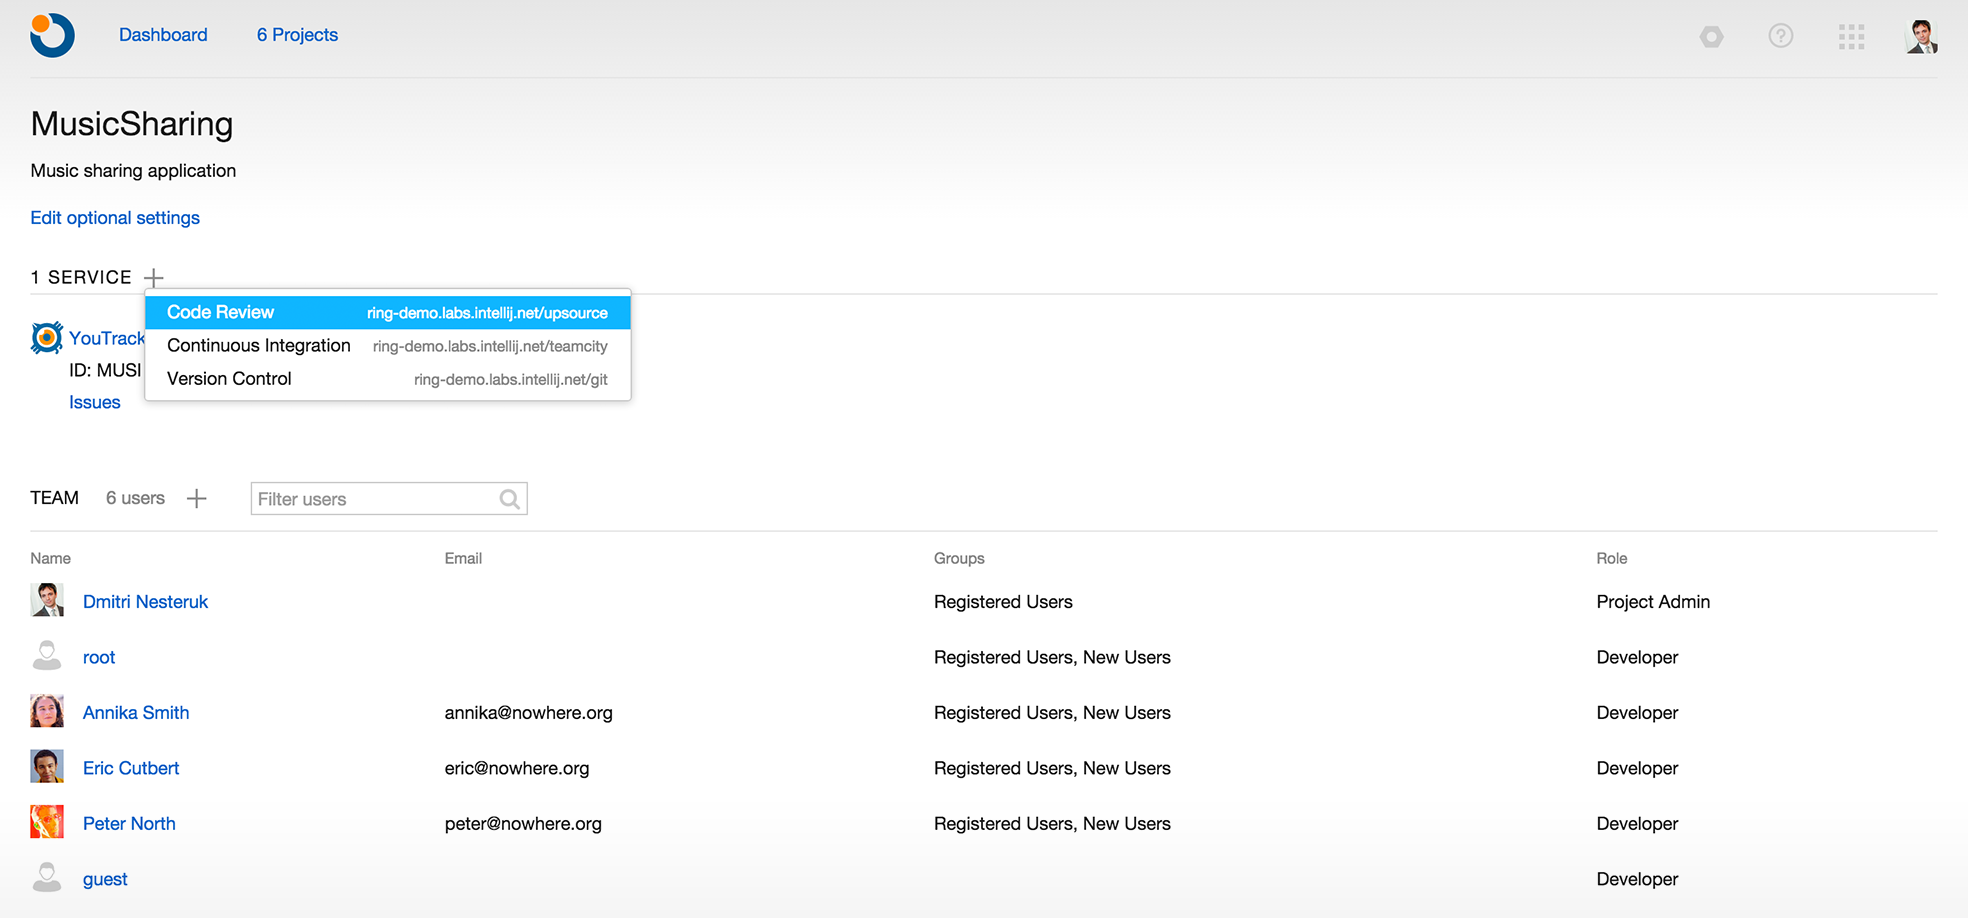Open Dmitri Nesteruk's profile
This screenshot has height=918, width=1968.
tap(145, 602)
